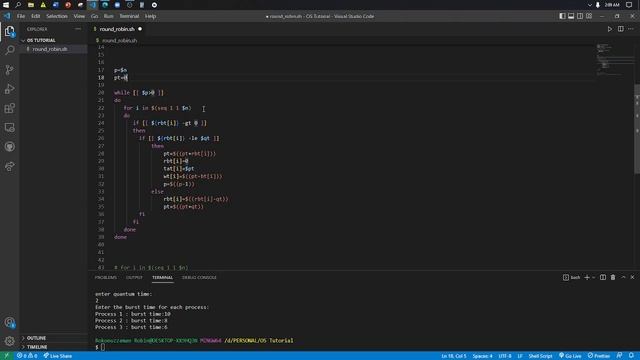Click the feedback icon in the status bar
Screen dimensions: 640x360
(x=620, y=356)
